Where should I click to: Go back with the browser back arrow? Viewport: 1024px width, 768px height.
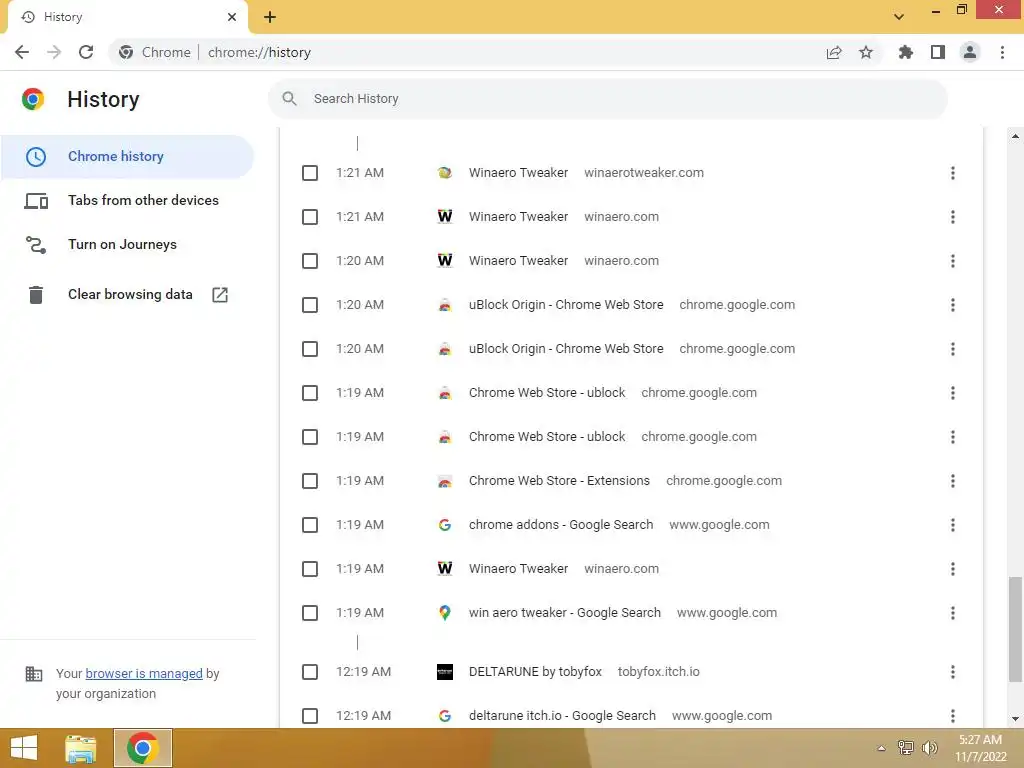click(22, 52)
